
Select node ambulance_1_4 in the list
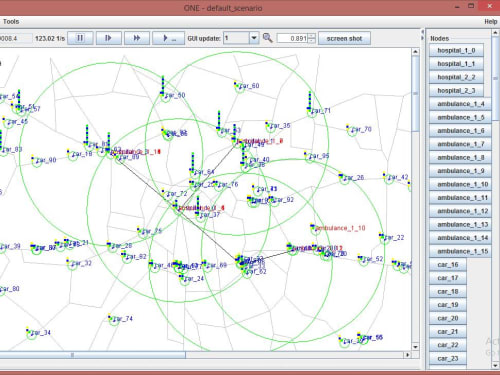pyautogui.click(x=460, y=104)
